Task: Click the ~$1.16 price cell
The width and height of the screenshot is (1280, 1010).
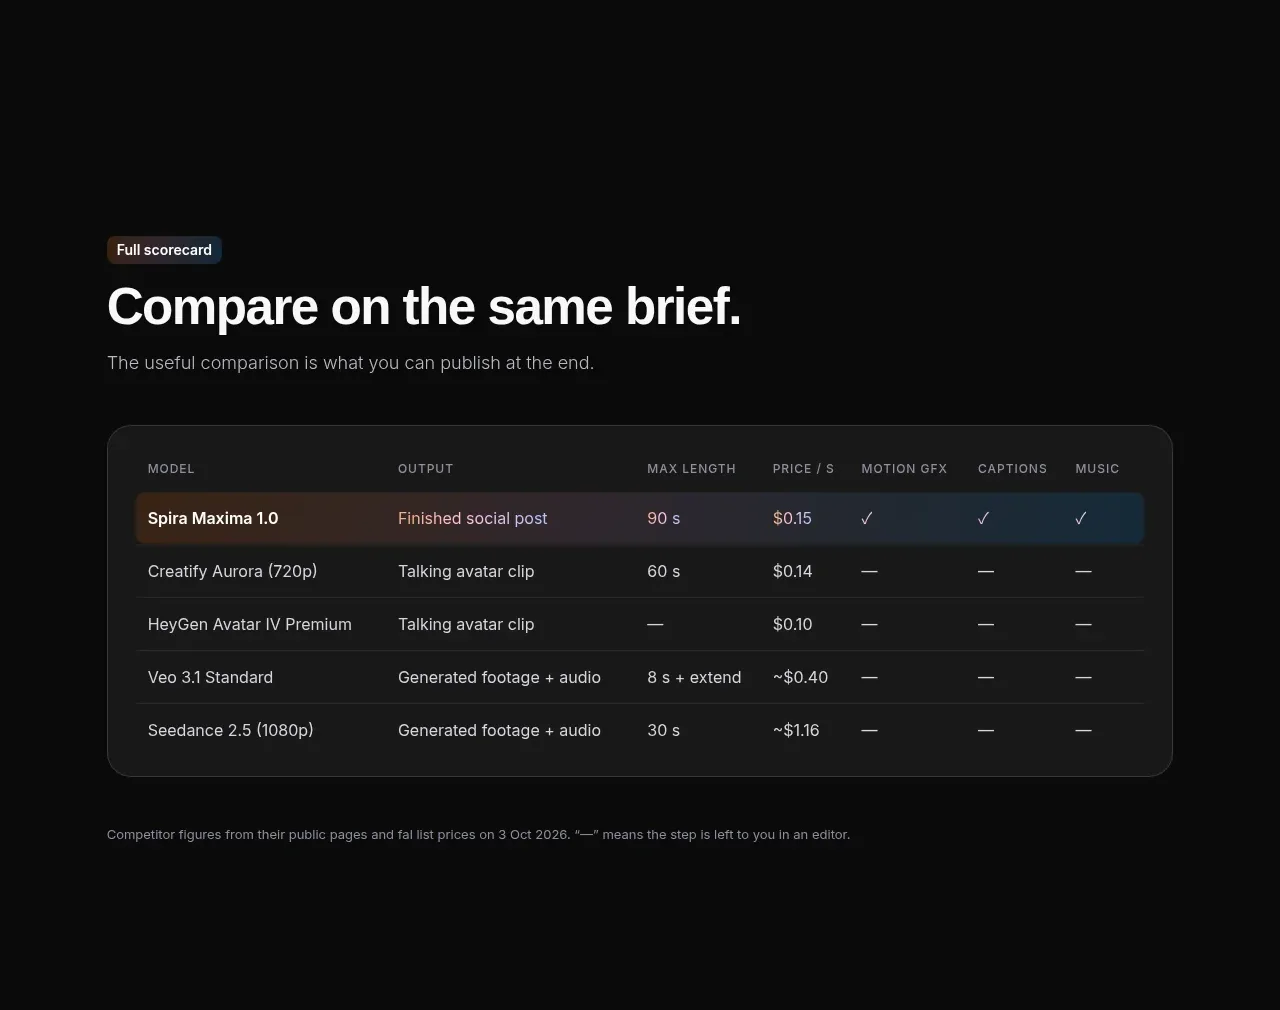Action: 796,730
